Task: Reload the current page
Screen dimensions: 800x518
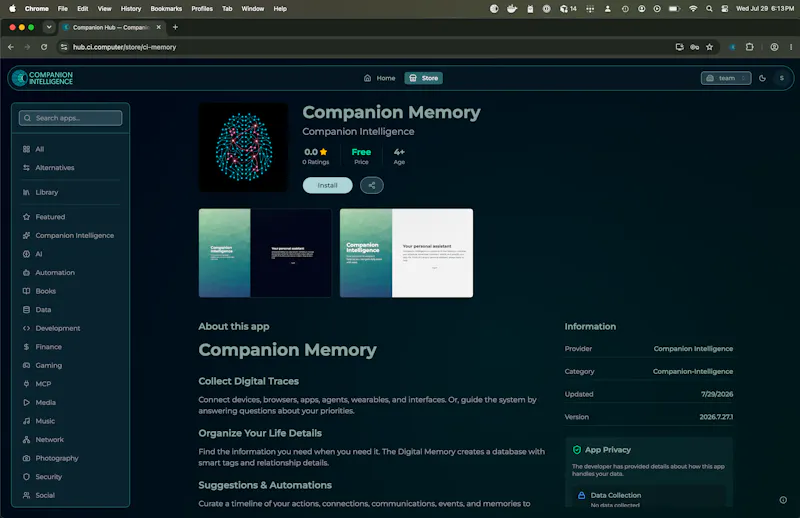Action: (x=44, y=47)
